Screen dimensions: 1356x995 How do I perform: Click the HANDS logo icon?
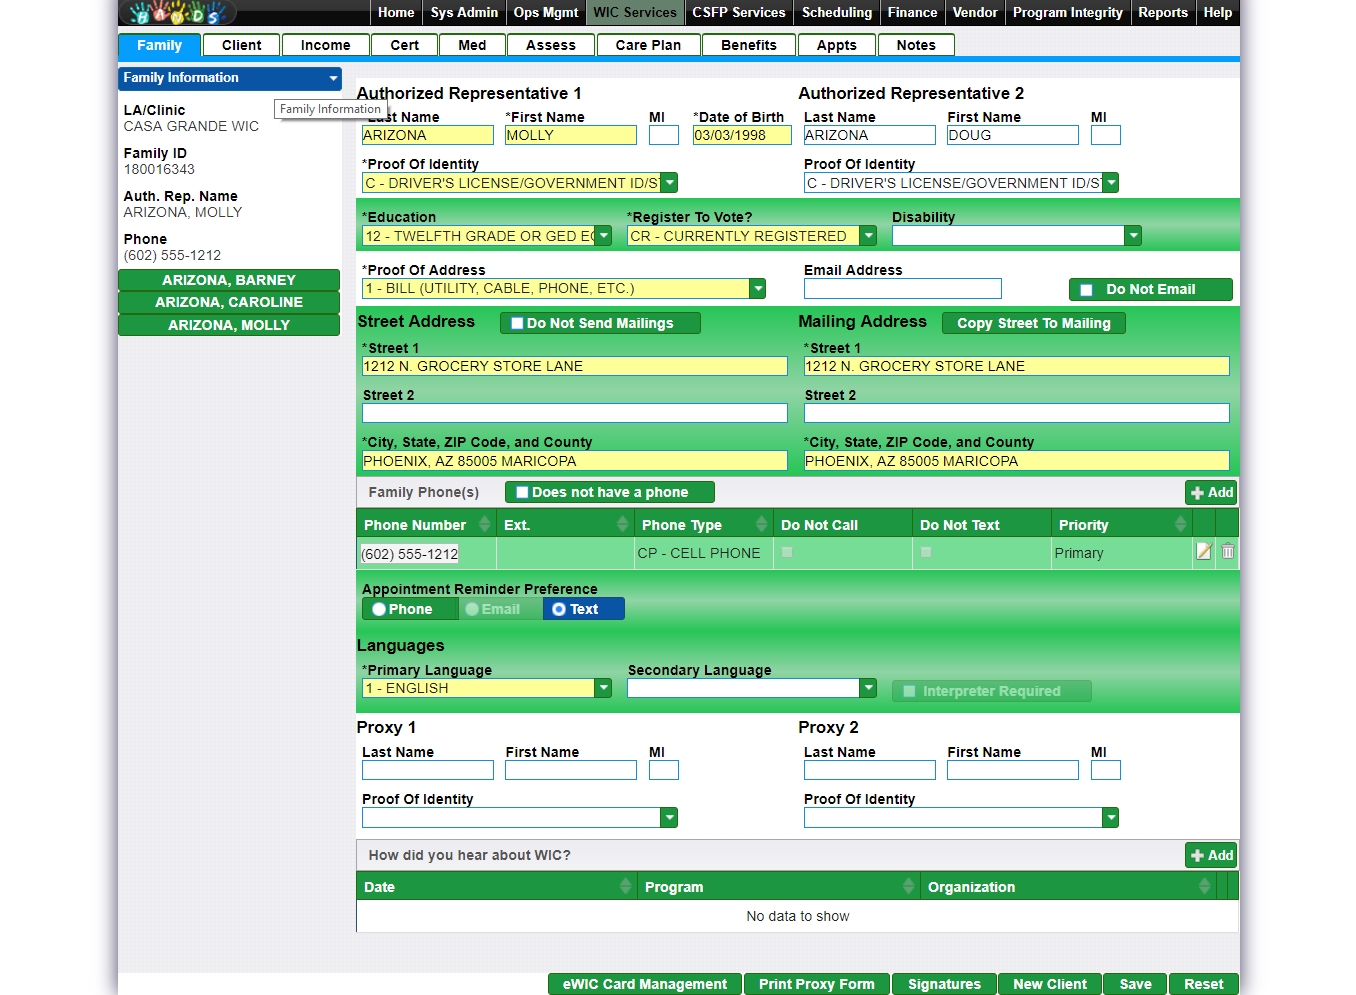(178, 13)
